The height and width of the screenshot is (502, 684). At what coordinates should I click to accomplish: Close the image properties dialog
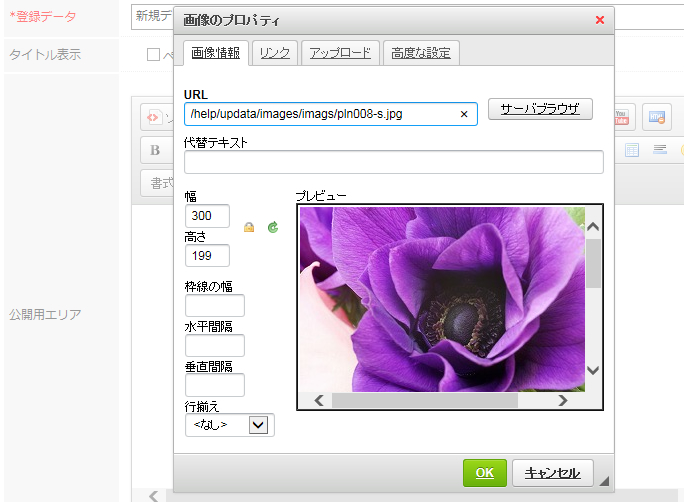coord(600,20)
